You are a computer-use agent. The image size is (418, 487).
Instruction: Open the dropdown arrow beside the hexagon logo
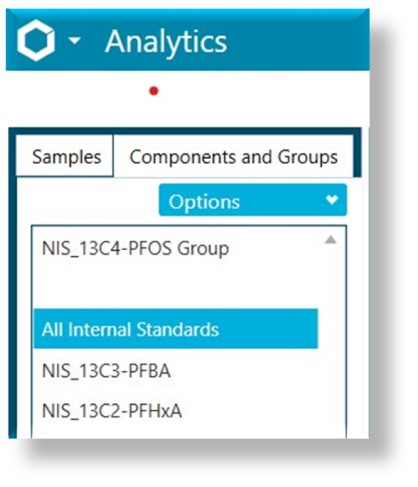[74, 40]
